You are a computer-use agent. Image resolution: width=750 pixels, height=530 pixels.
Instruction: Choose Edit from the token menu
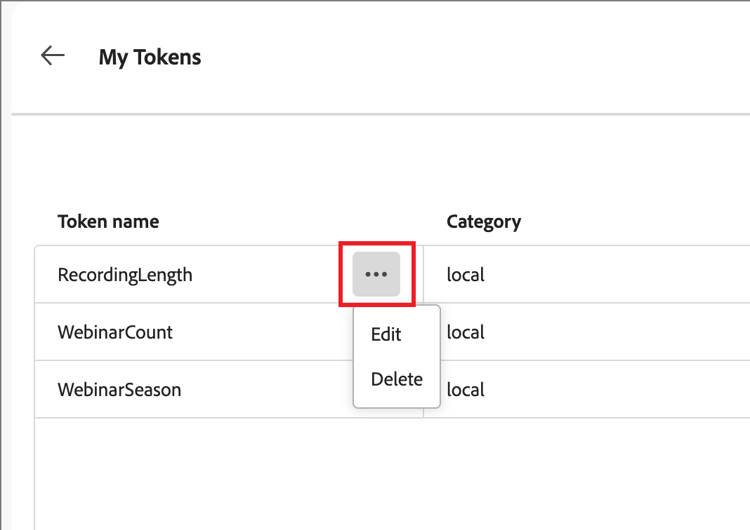click(x=386, y=334)
